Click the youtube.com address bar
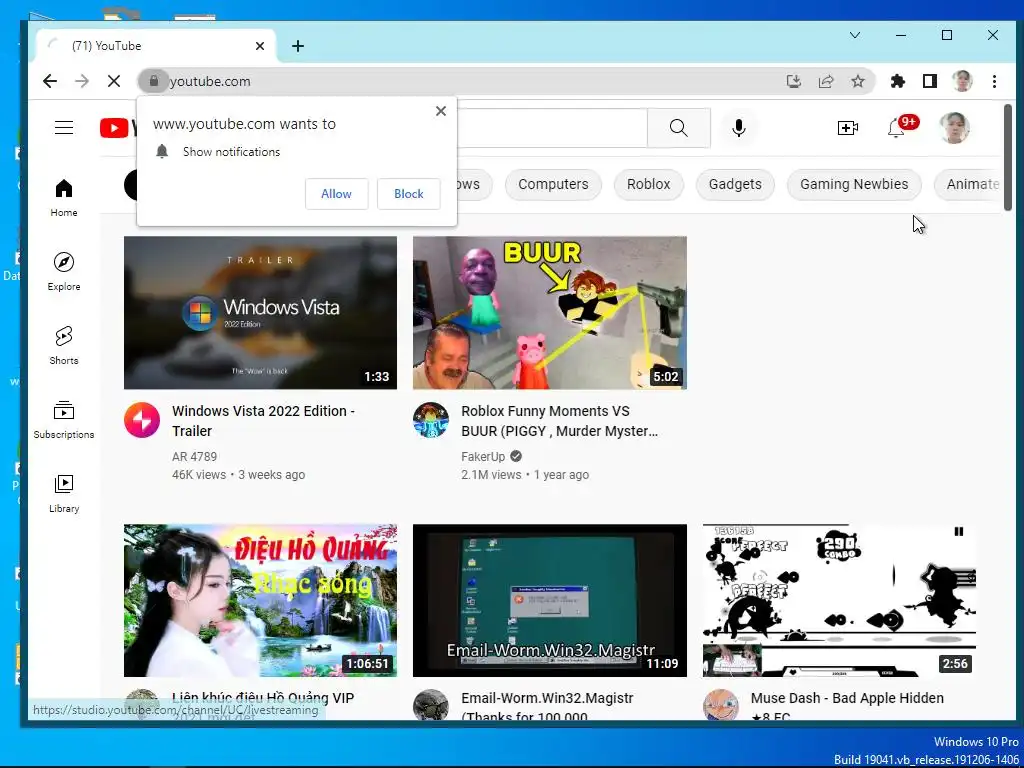1024x768 pixels. pyautogui.click(x=457, y=81)
